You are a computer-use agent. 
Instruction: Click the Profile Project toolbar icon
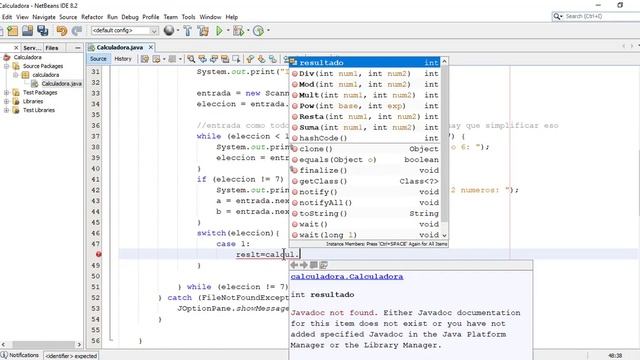(x=258, y=31)
